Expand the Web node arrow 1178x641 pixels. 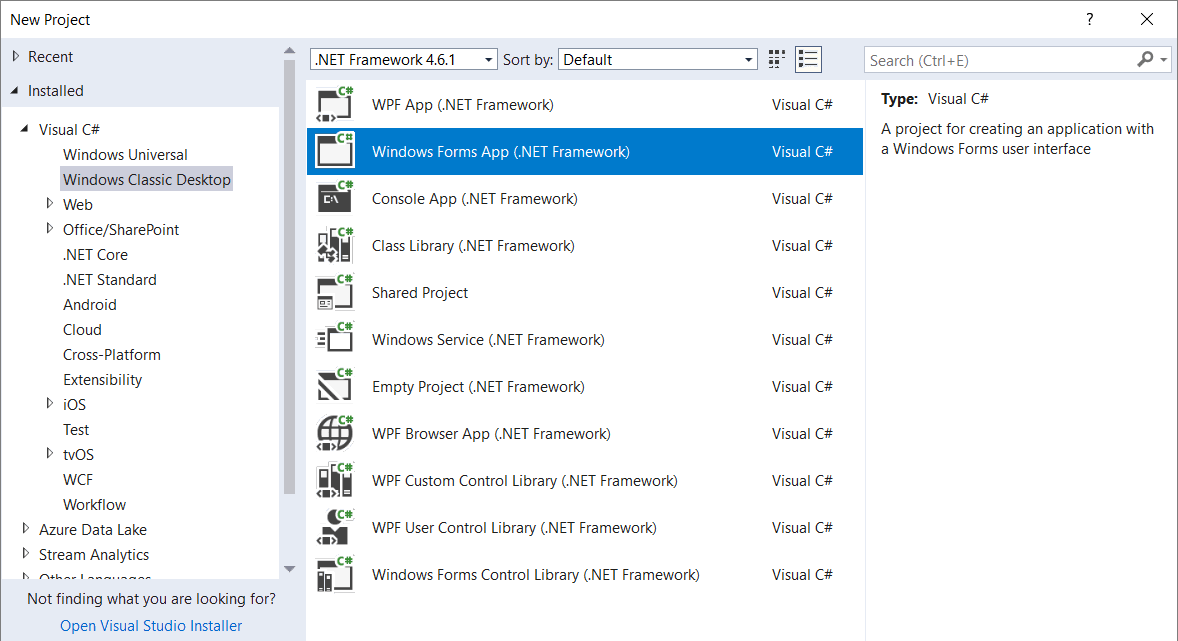(50, 204)
